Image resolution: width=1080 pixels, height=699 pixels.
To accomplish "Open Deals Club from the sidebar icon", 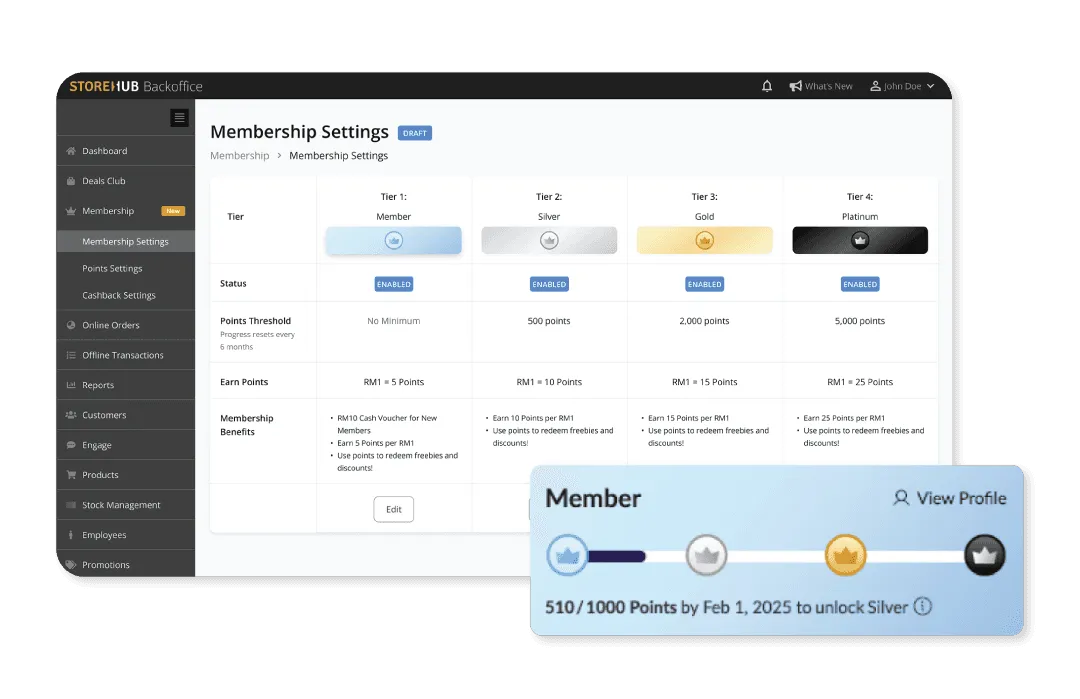I will [x=70, y=180].
